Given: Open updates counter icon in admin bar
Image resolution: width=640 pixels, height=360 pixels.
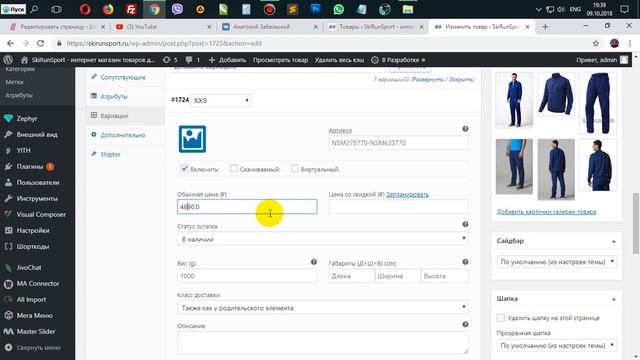Looking at the screenshot, I should click(170, 60).
